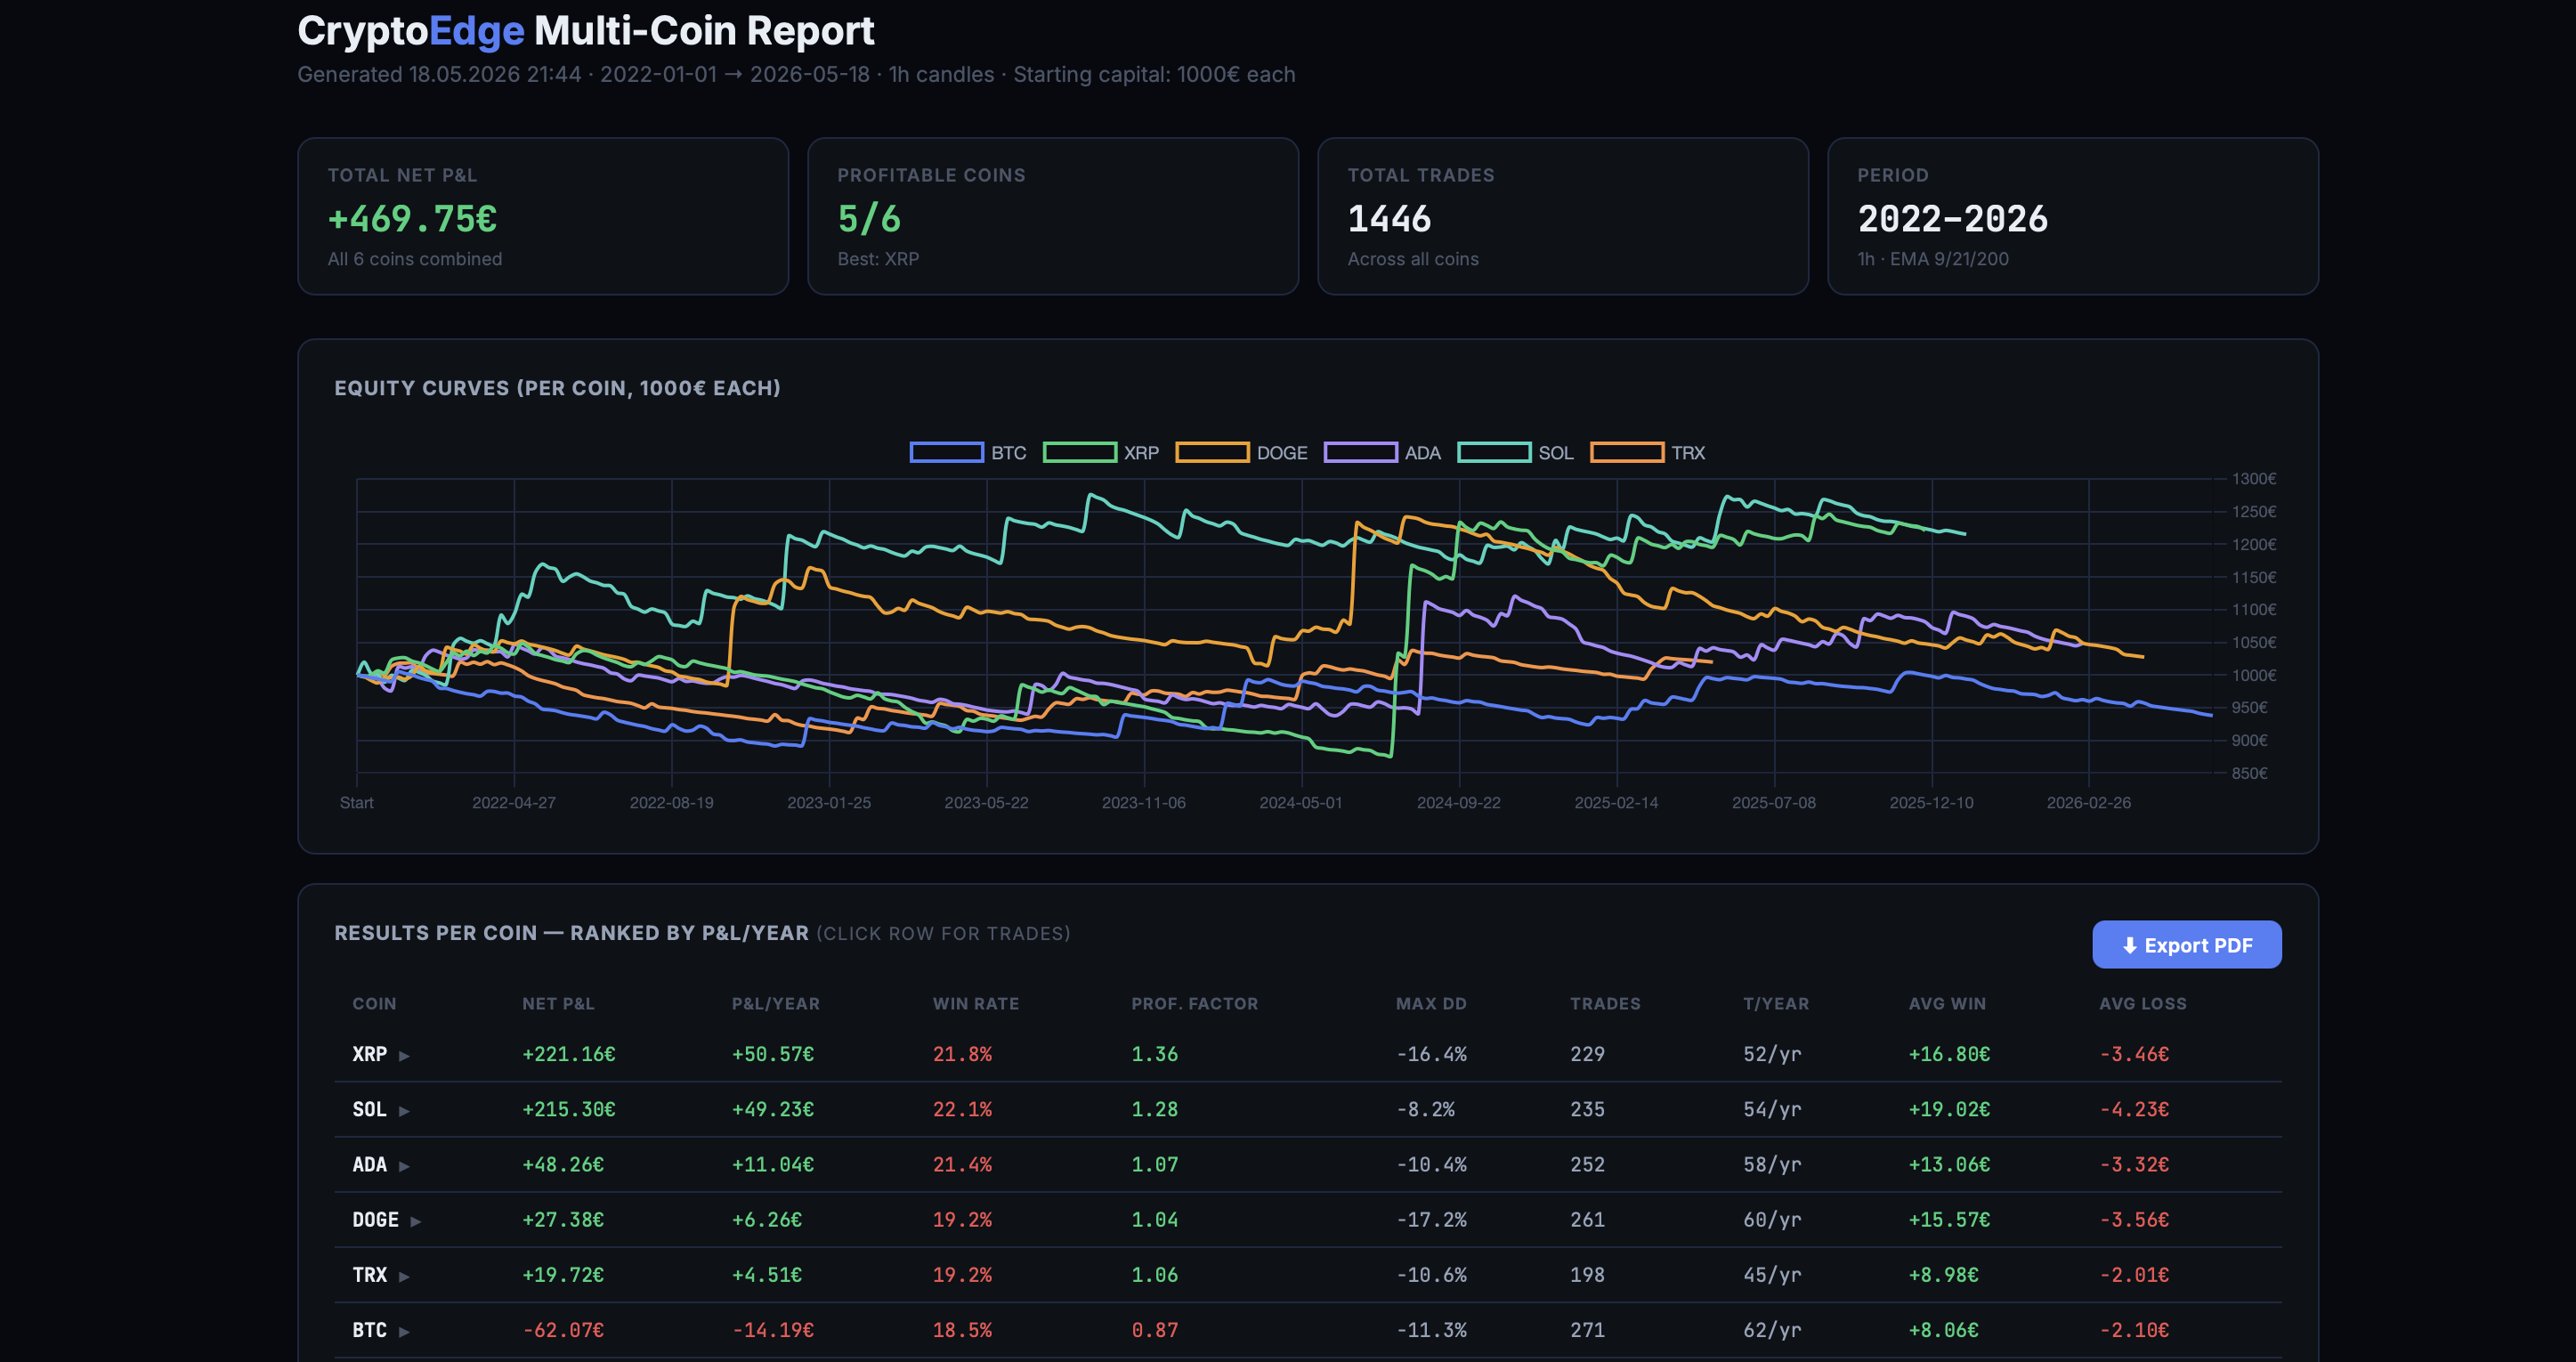Click the Equity Curves chart heading
Screen dimensions: 2576x1362
(557, 387)
